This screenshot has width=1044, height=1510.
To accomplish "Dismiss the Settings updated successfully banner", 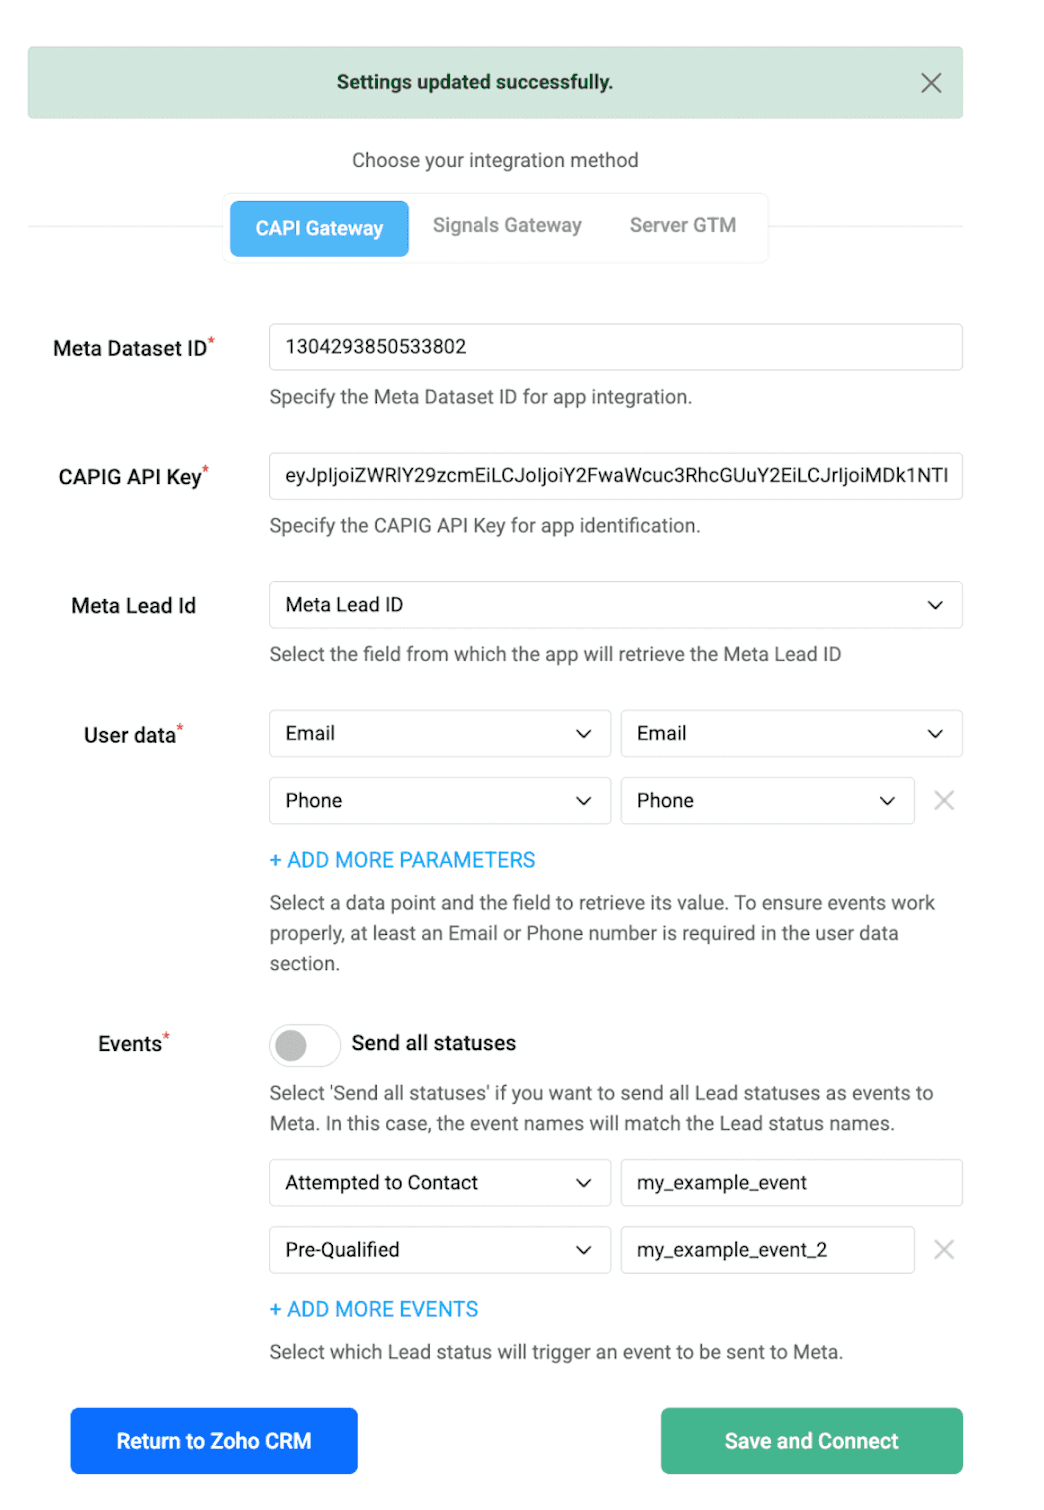I will click(930, 83).
